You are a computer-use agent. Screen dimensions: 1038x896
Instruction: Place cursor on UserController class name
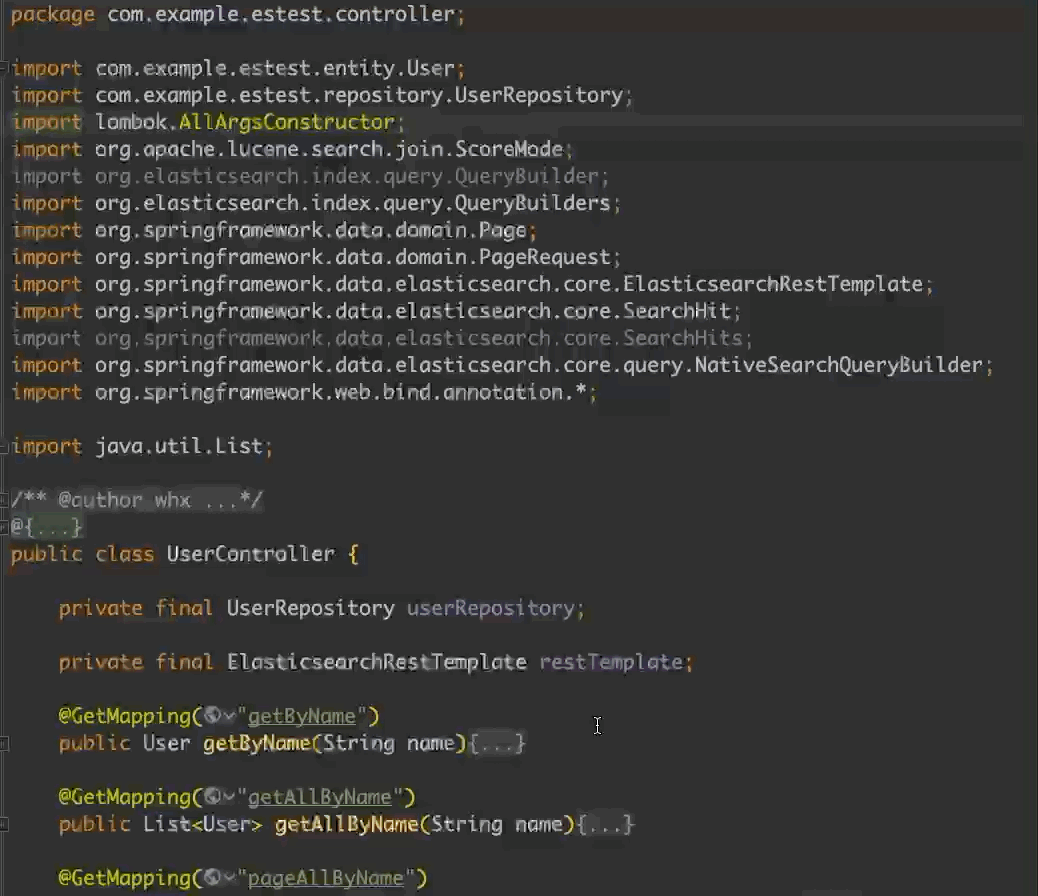(x=251, y=554)
